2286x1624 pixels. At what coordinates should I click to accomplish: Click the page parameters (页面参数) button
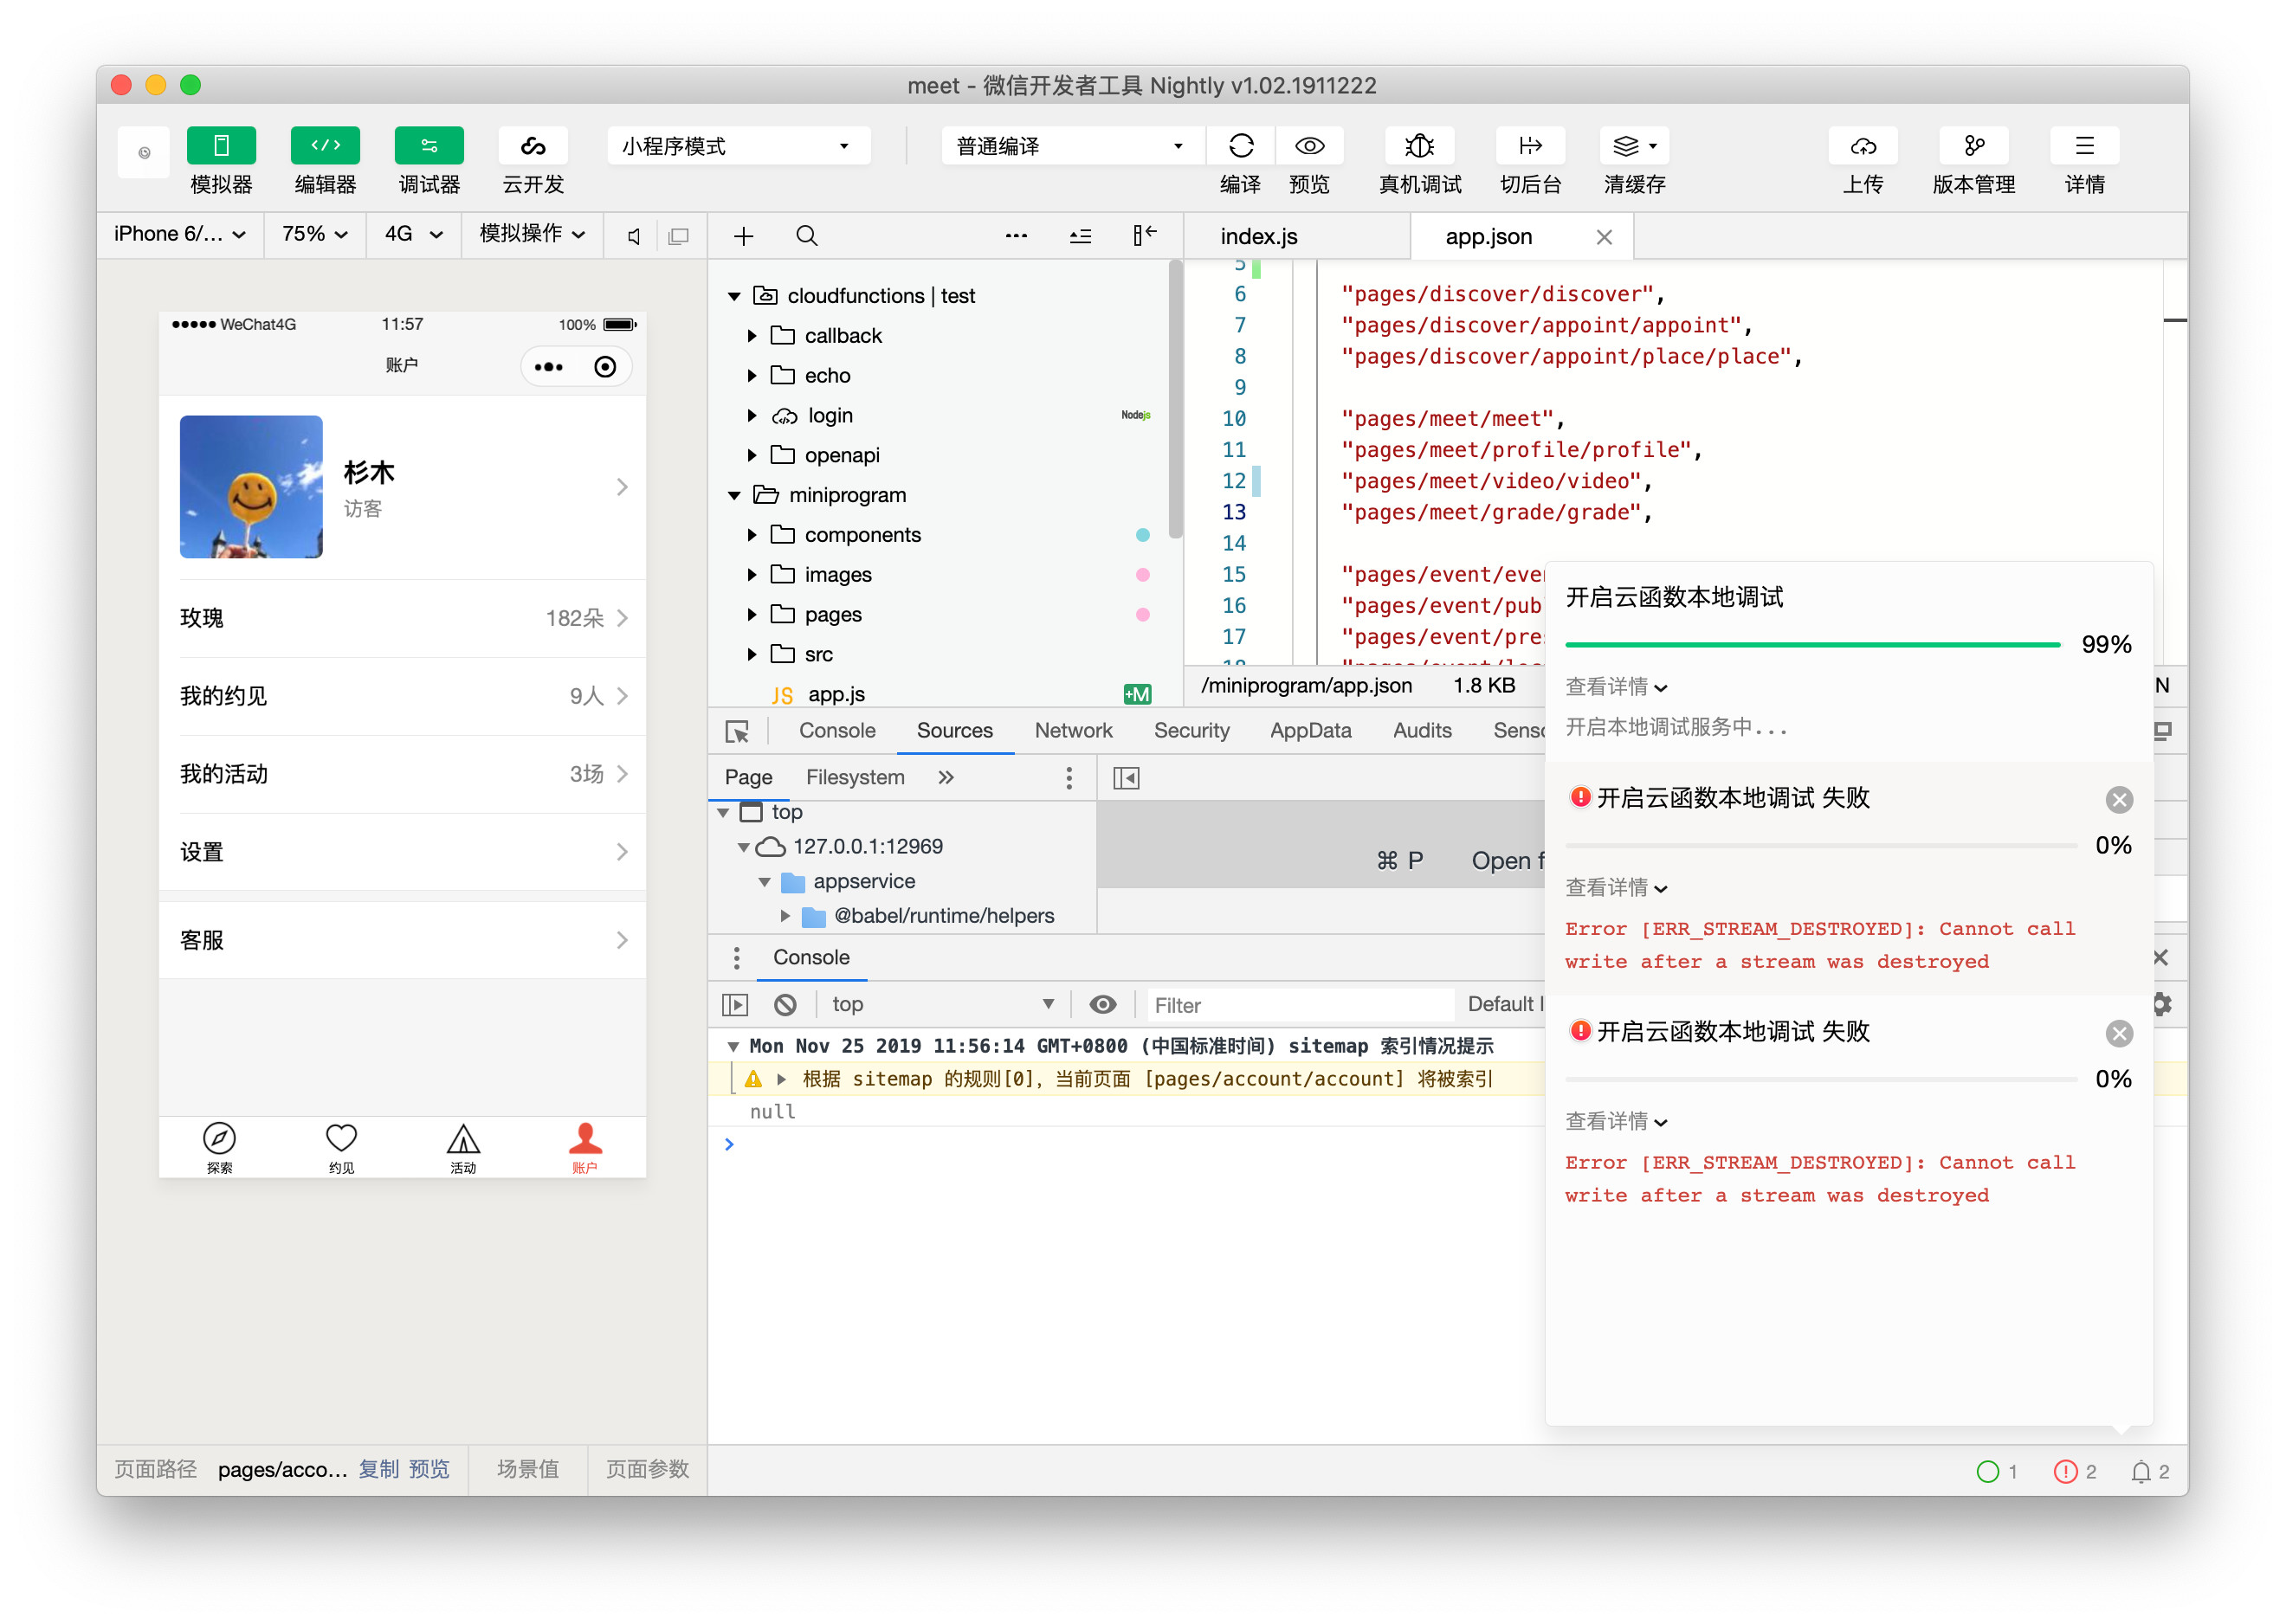[x=647, y=1470]
